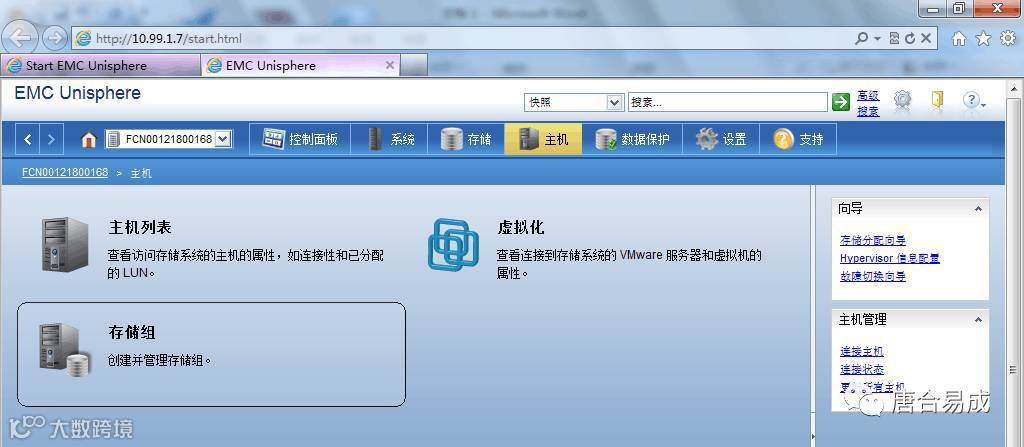Screen dimensions: 1024x447
Task: Click the side panel splitter collapse arrow
Action: (813, 437)
